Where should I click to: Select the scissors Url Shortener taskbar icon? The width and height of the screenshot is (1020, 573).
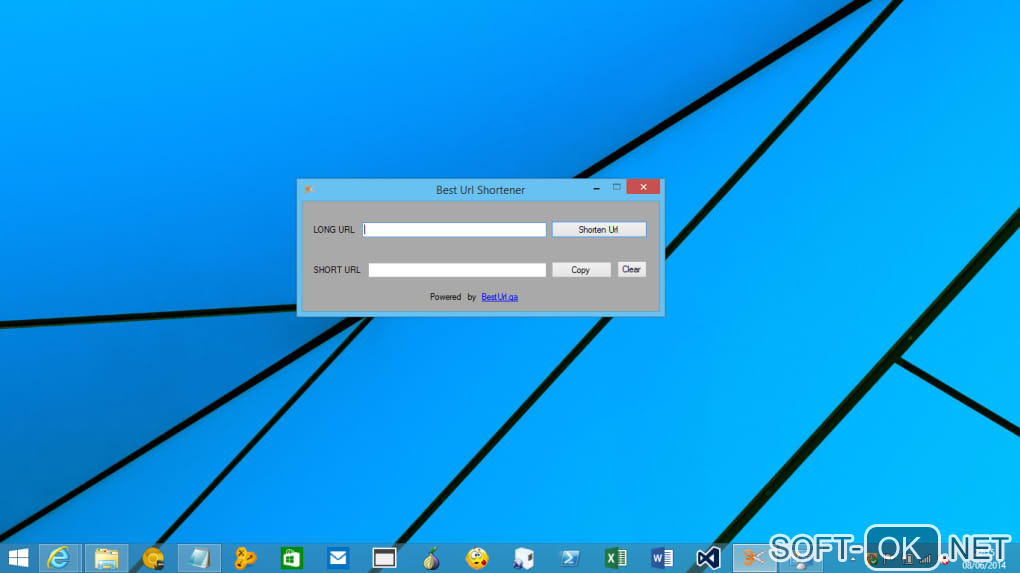[x=753, y=558]
